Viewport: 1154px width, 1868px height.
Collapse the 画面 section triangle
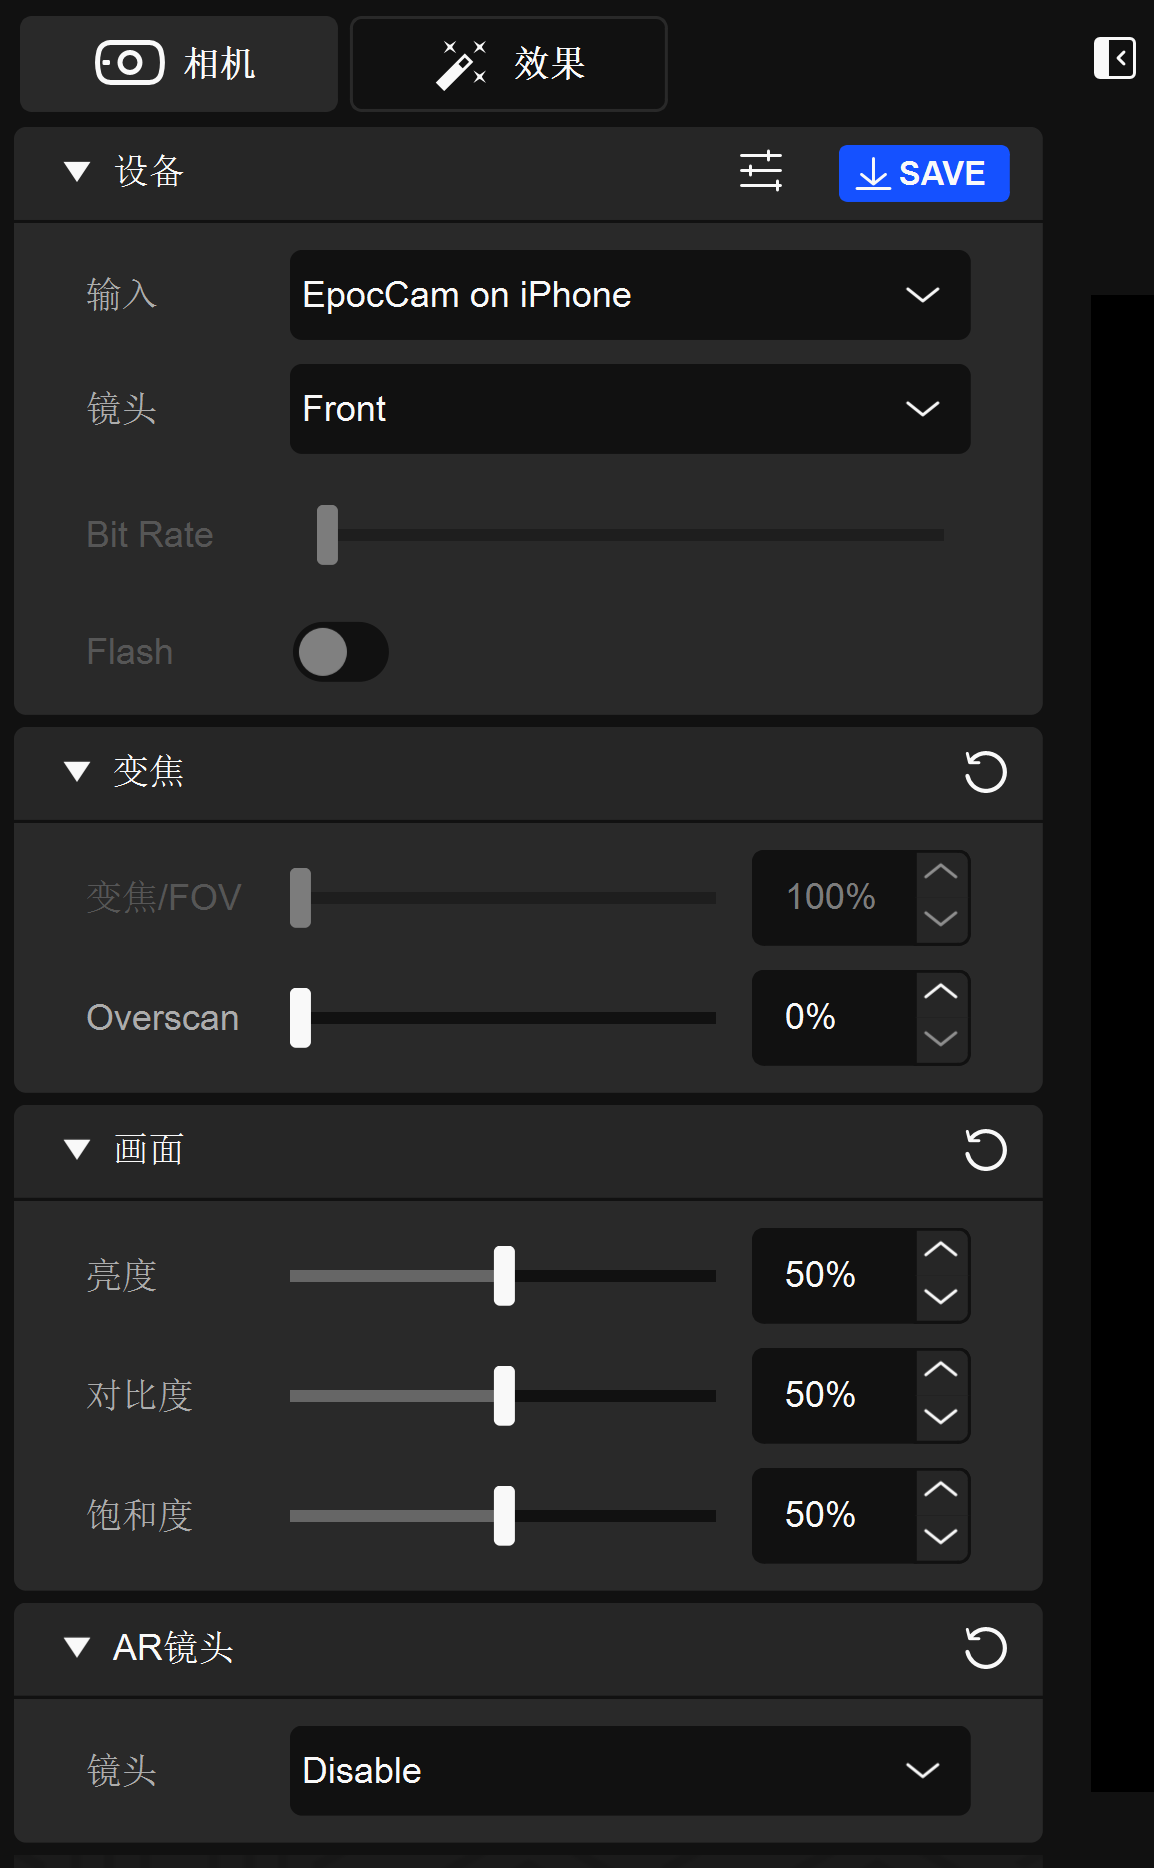(x=77, y=1150)
